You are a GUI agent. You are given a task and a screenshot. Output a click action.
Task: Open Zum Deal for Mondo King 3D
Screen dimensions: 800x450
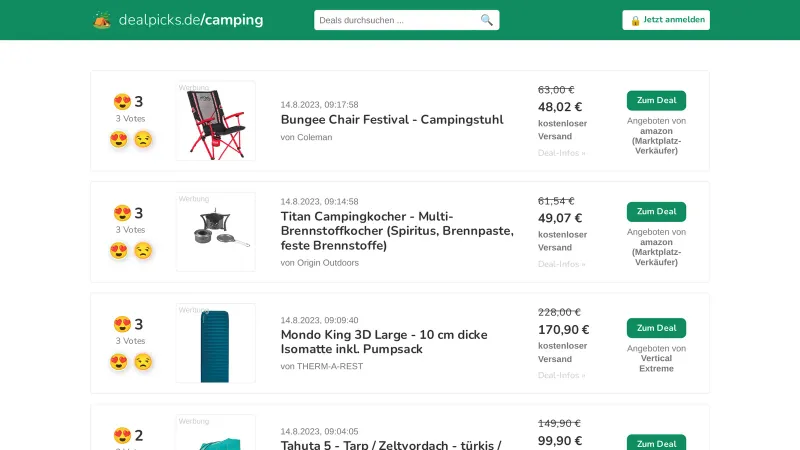[x=656, y=328]
